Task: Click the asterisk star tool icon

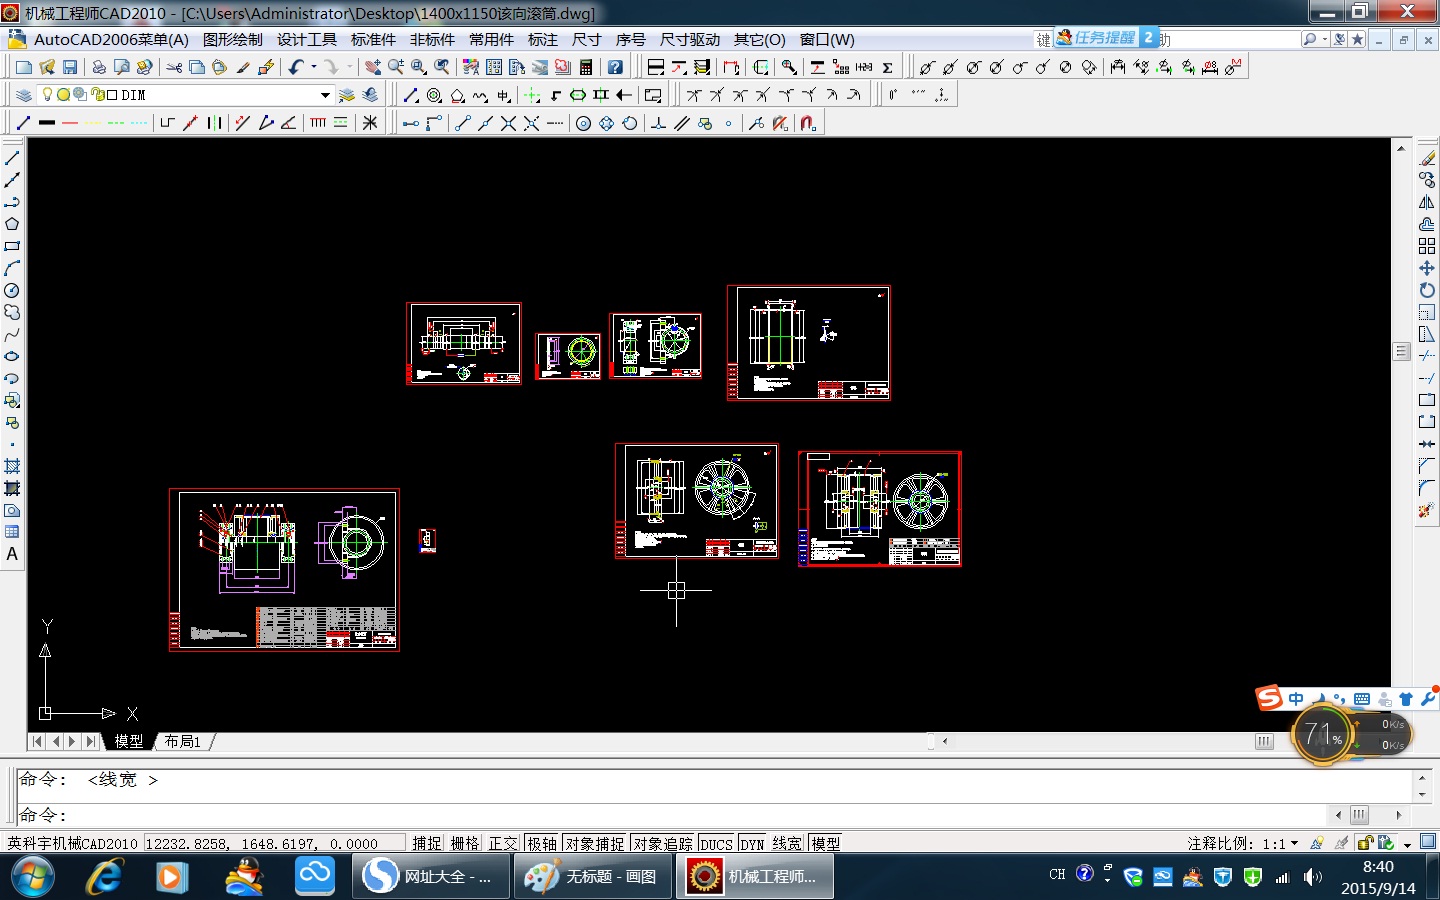Action: pyautogui.click(x=370, y=123)
